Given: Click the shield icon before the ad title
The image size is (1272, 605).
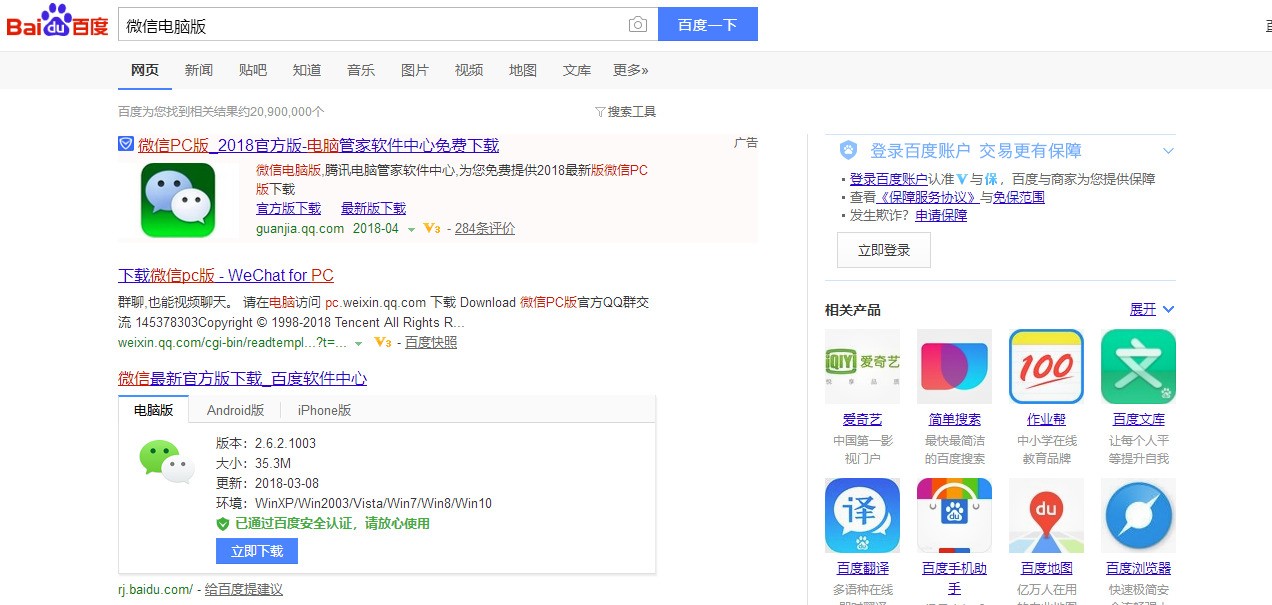Looking at the screenshot, I should pyautogui.click(x=125, y=144).
